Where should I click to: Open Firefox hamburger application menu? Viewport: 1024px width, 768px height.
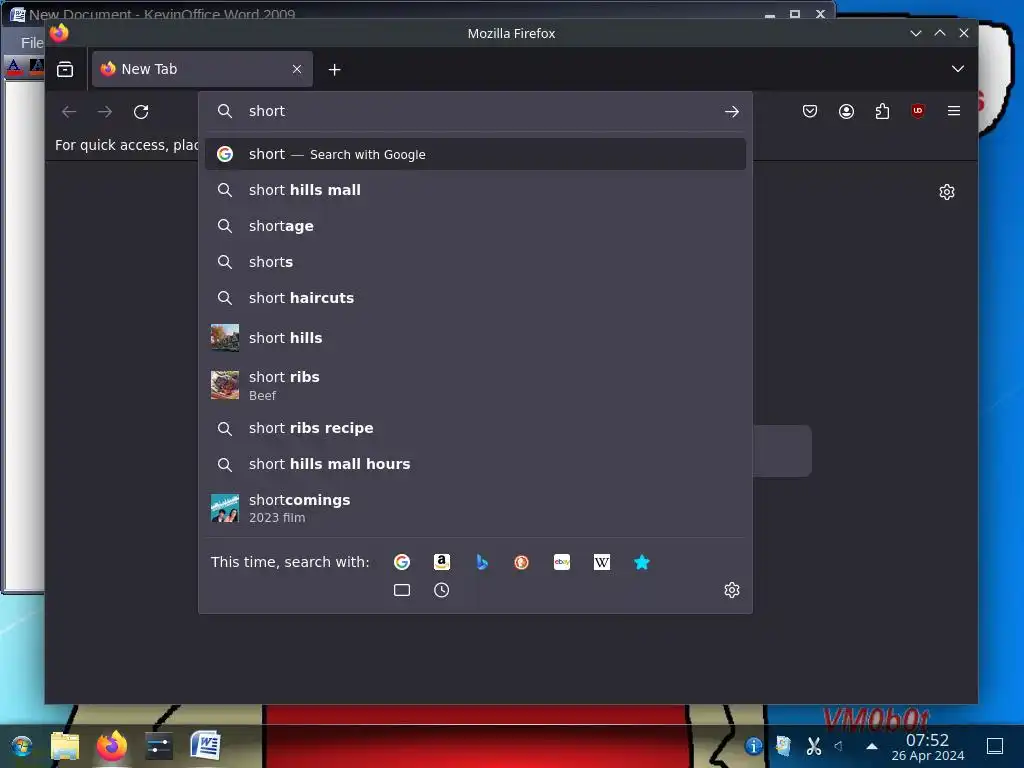click(x=953, y=111)
